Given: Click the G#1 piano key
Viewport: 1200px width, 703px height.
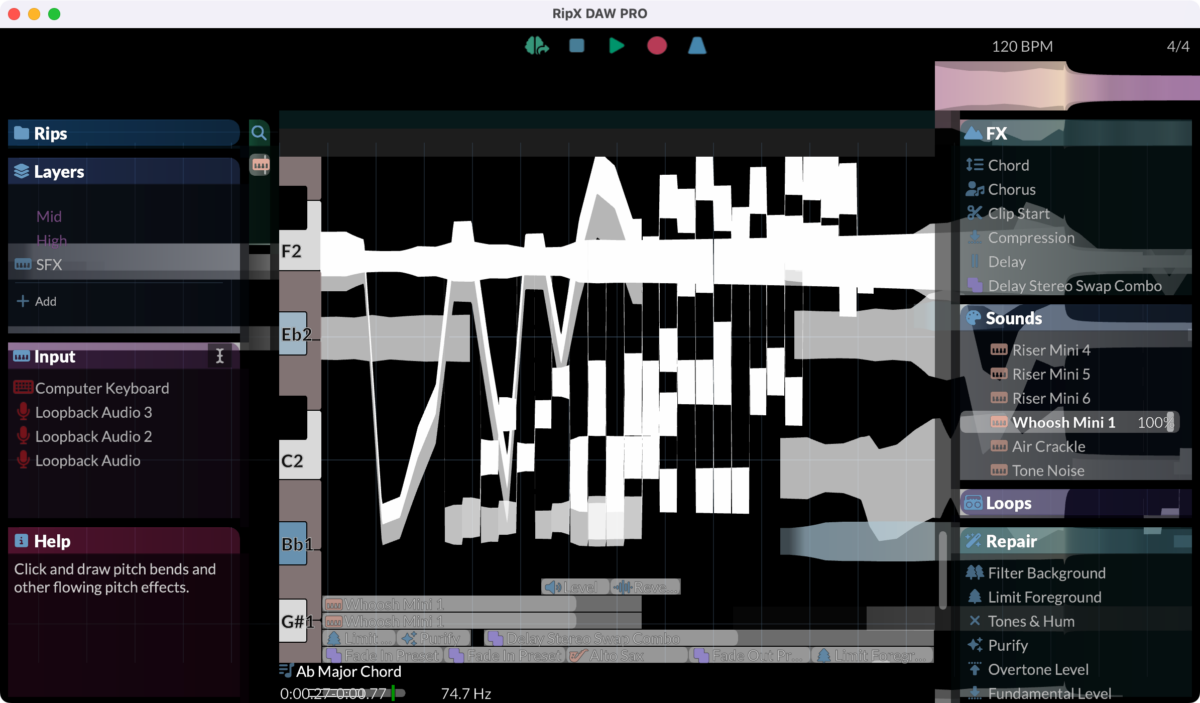Looking at the screenshot, I should tap(293, 621).
